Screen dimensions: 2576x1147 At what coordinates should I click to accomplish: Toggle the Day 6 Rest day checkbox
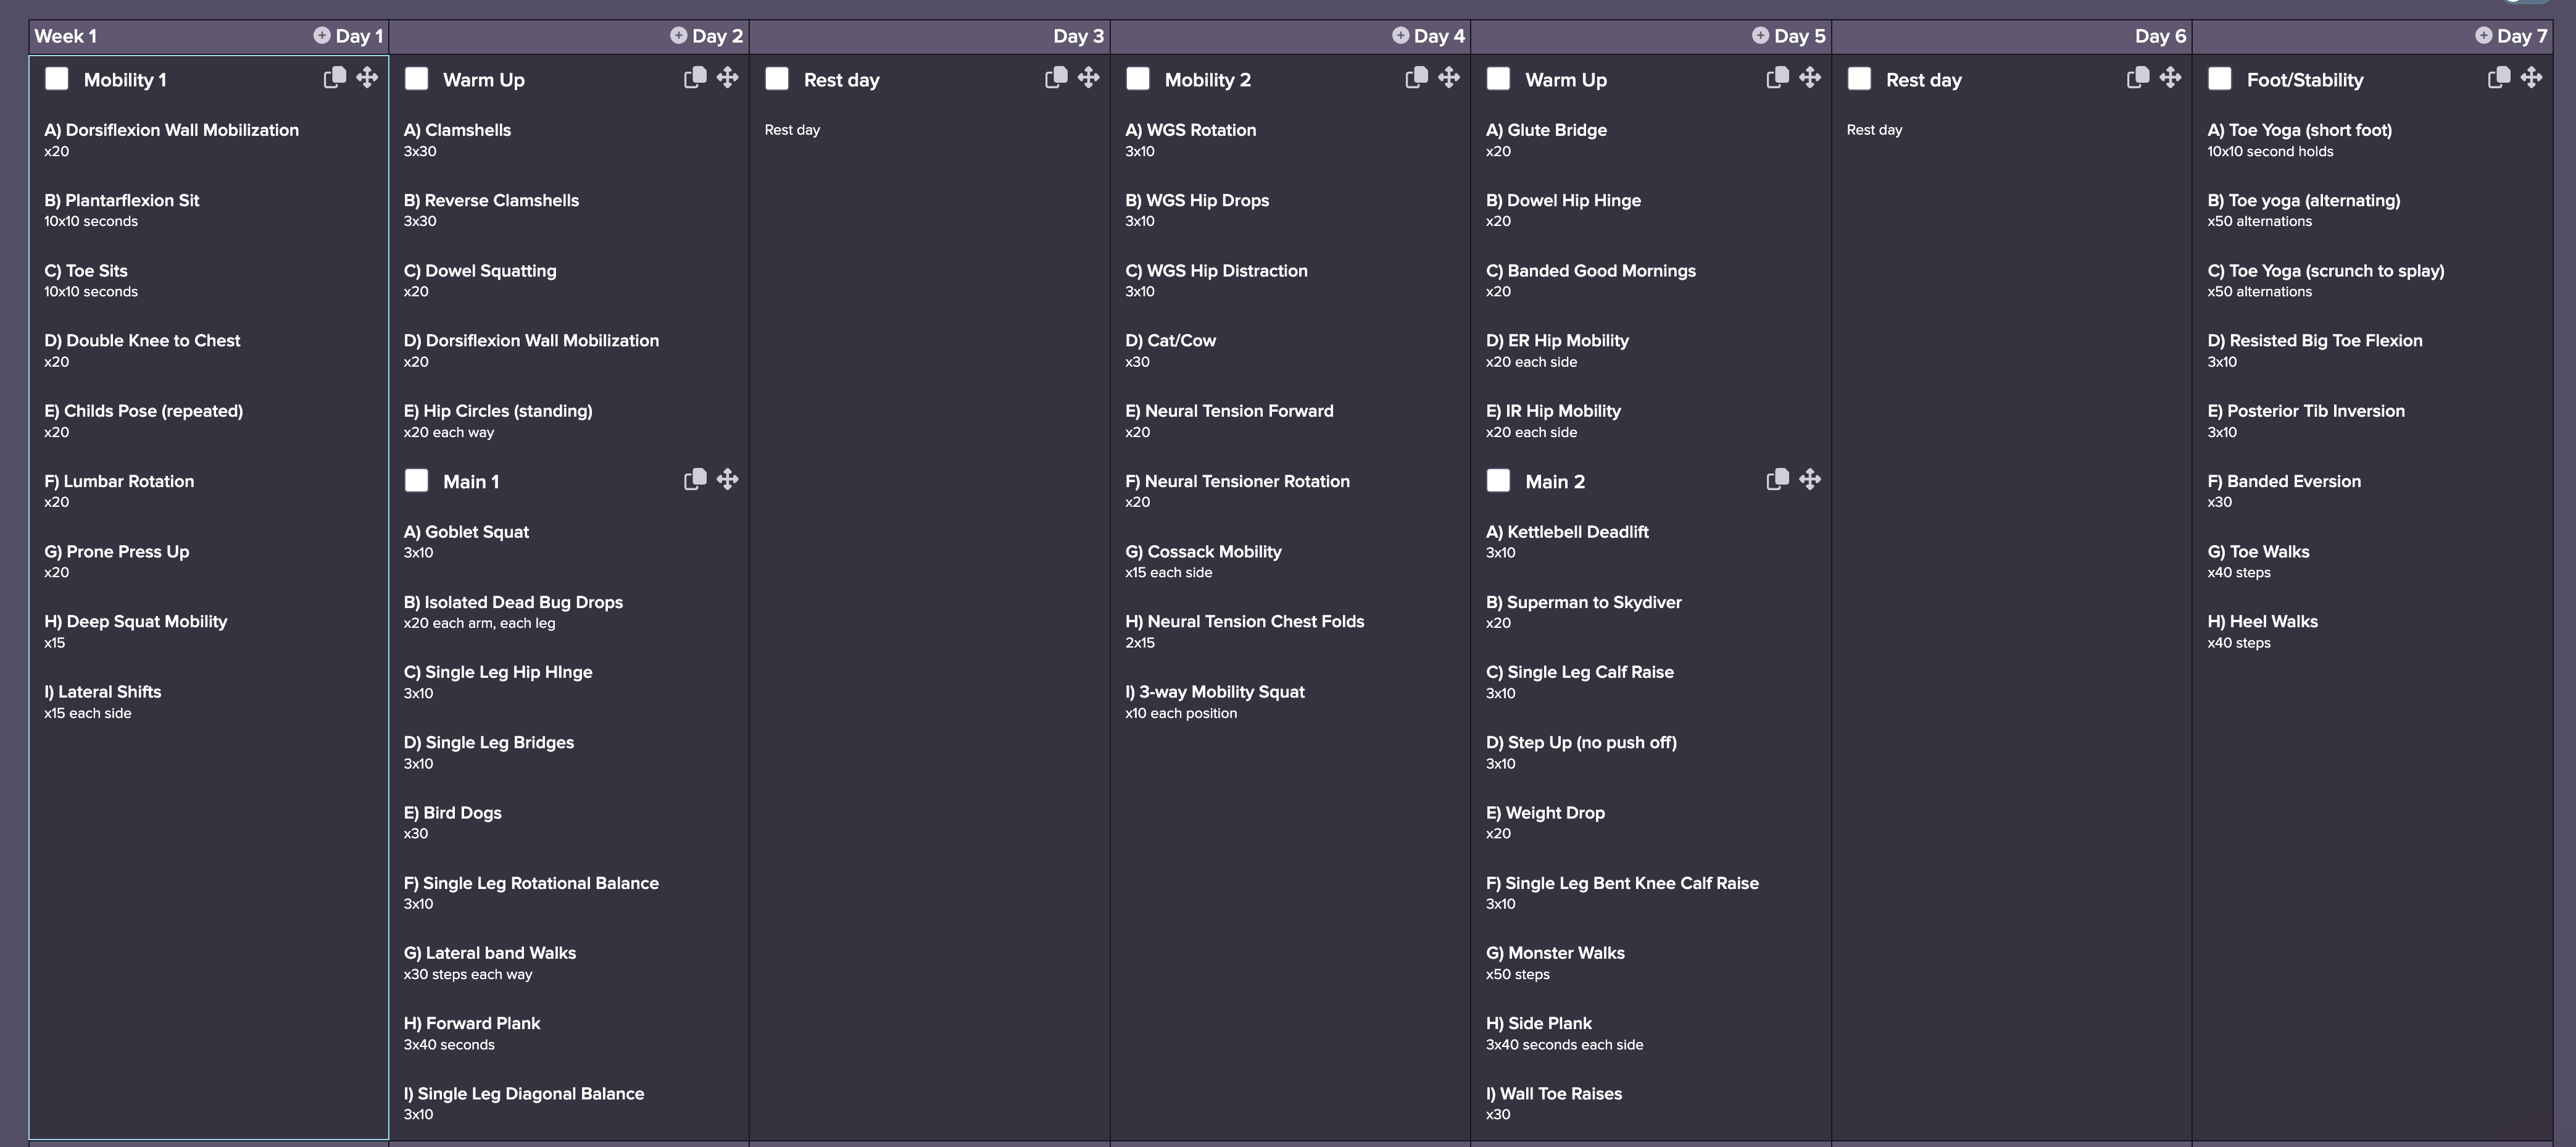pyautogui.click(x=1859, y=78)
